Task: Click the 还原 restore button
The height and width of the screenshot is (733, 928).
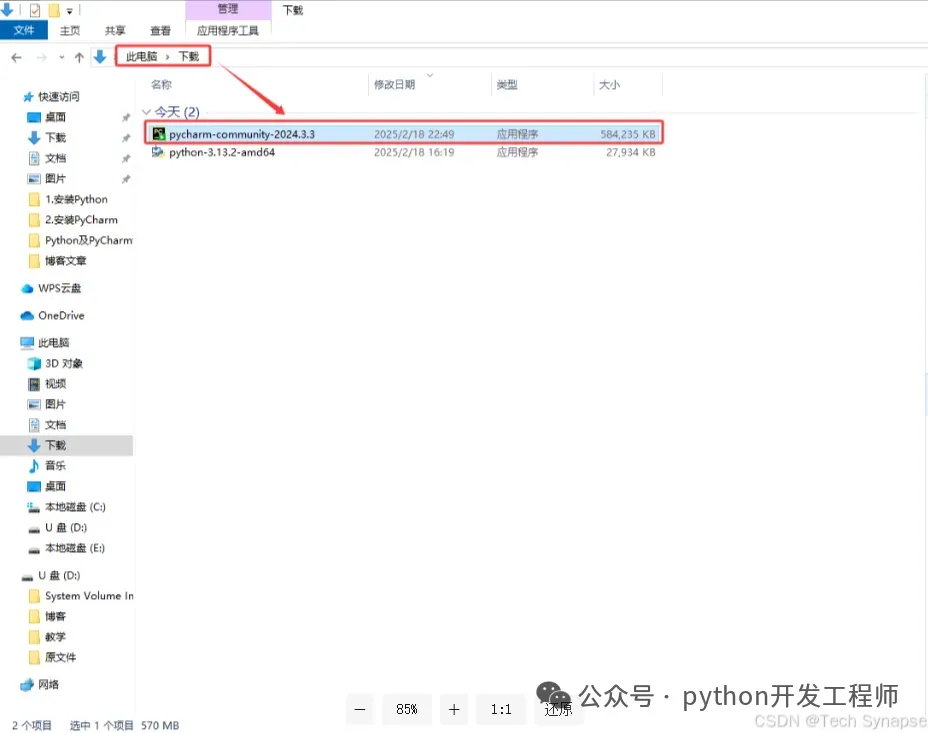Action: click(558, 709)
